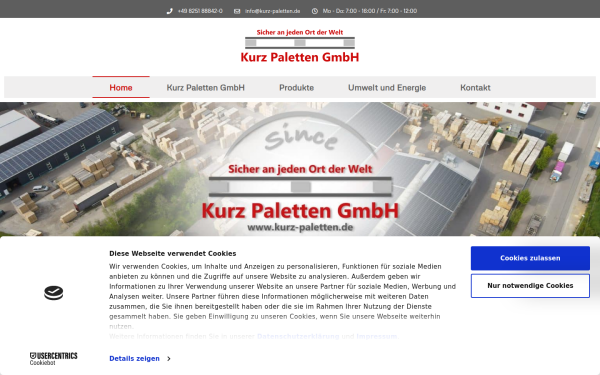
Task: Select the Home navigation tab
Action: (x=121, y=87)
